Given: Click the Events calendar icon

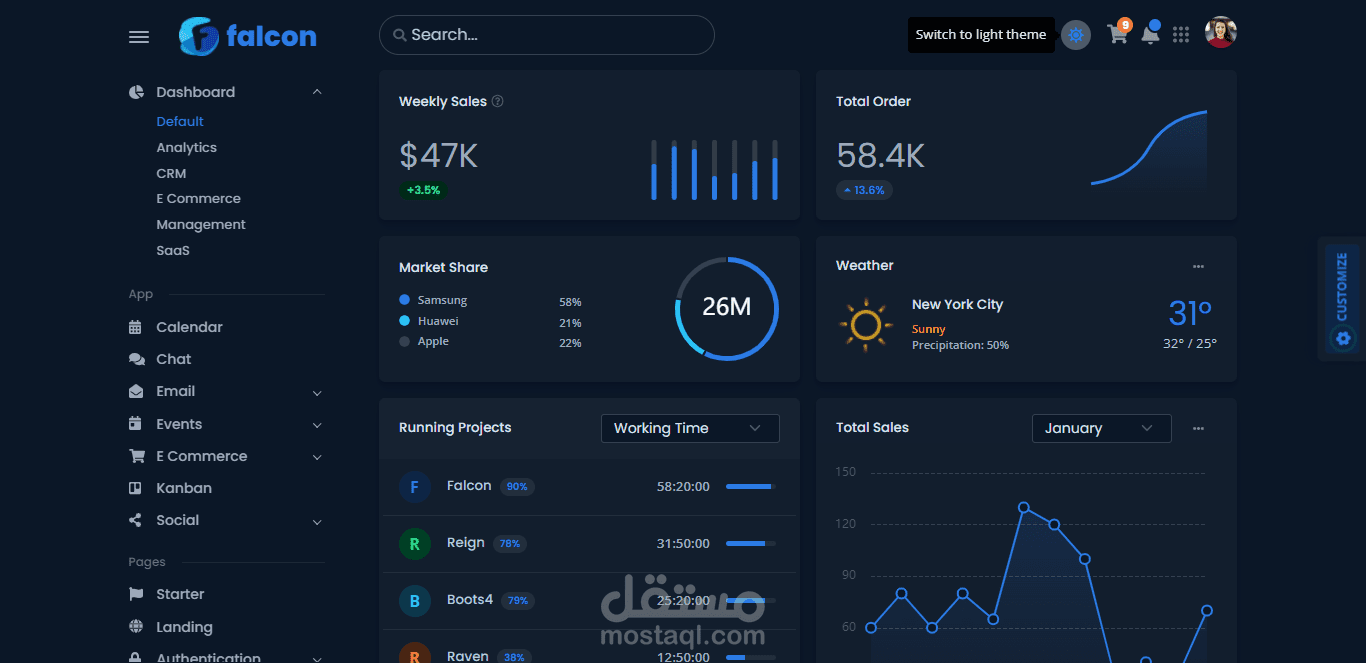Looking at the screenshot, I should click(136, 424).
